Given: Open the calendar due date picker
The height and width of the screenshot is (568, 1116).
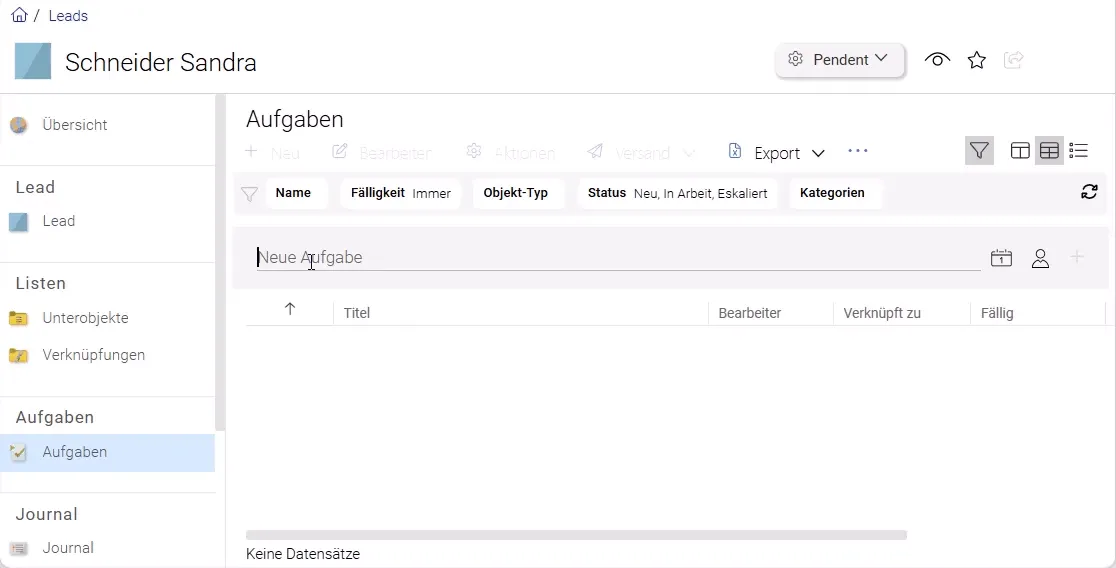Looking at the screenshot, I should (1001, 258).
